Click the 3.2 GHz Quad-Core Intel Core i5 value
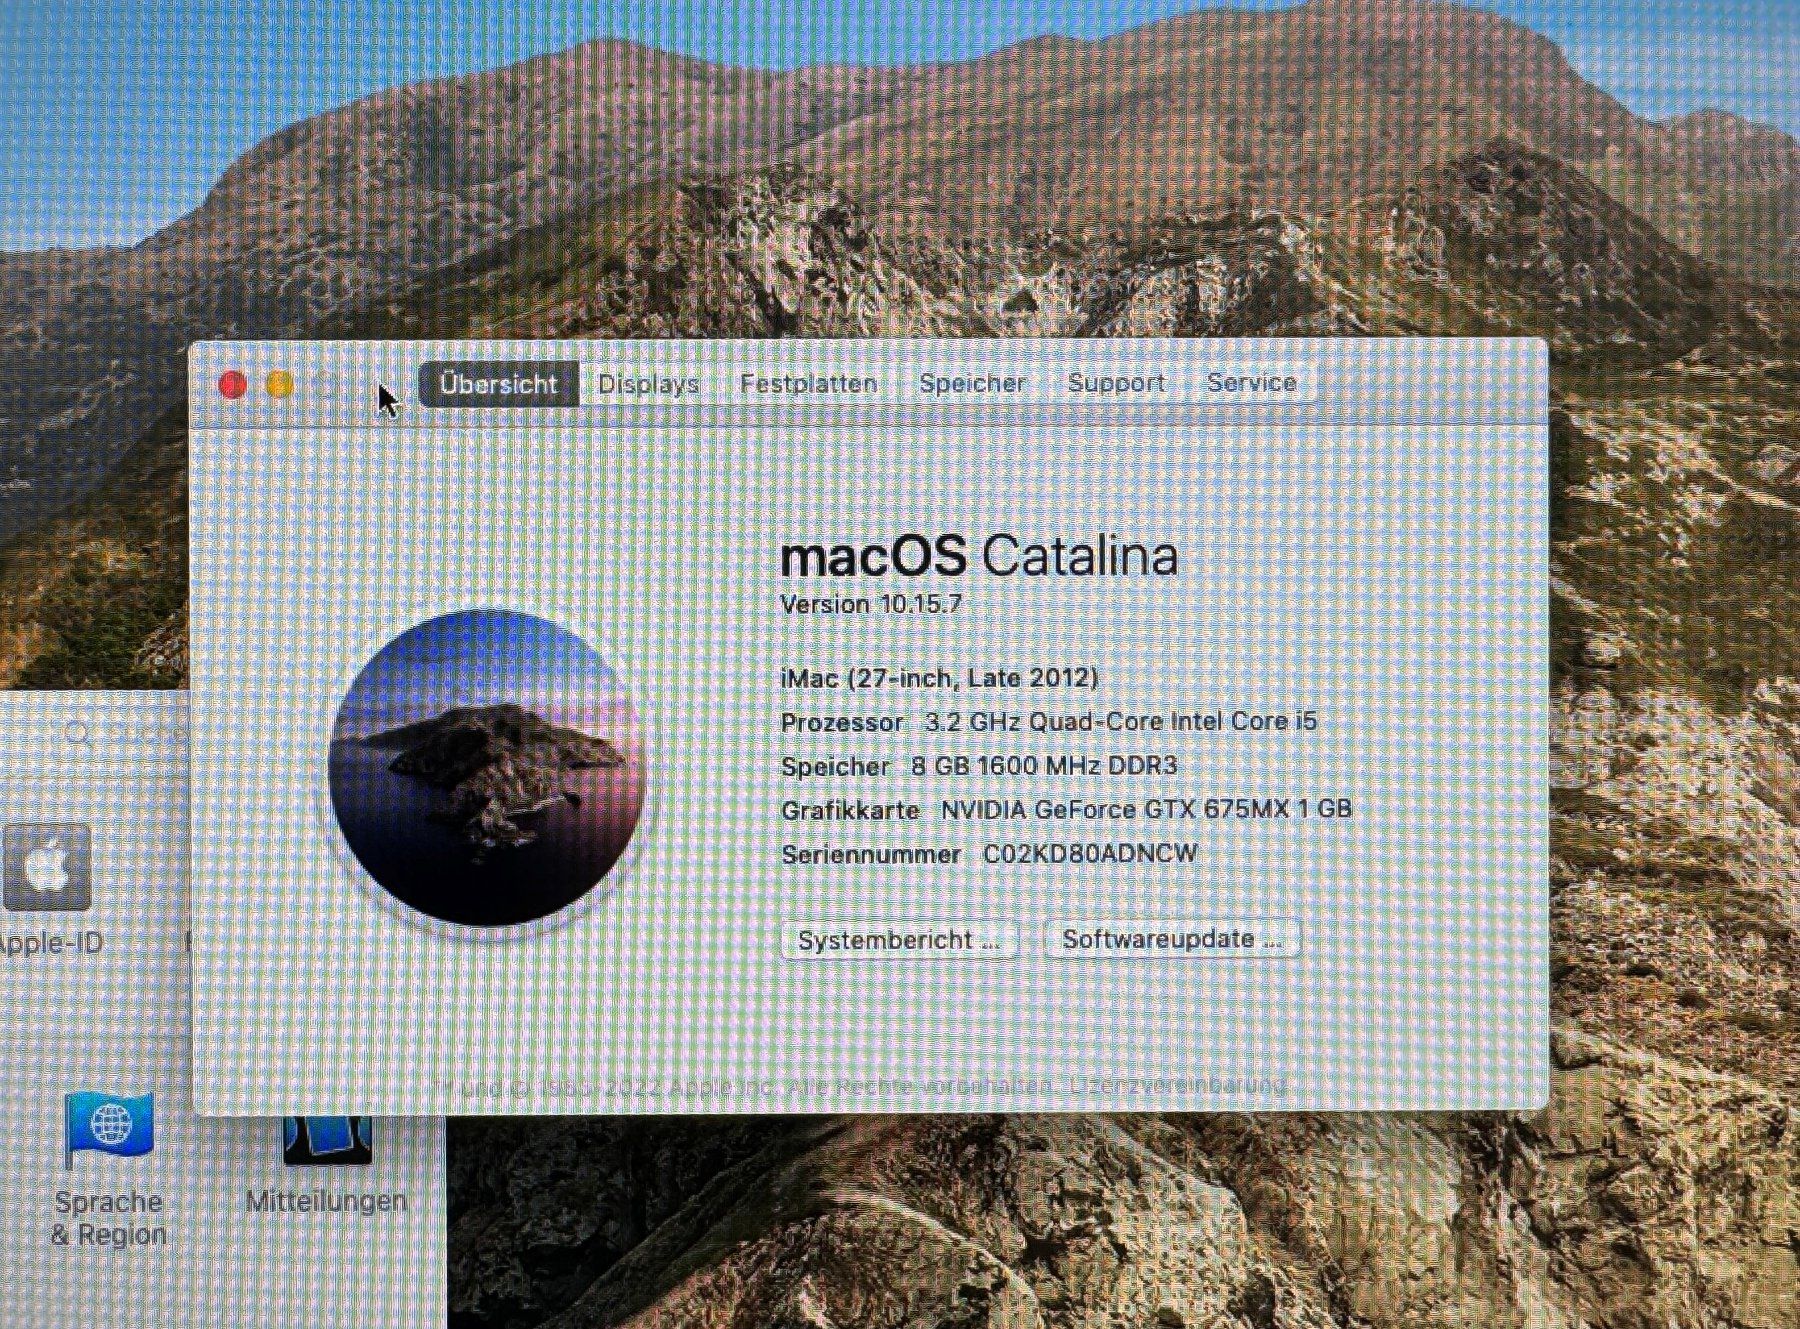This screenshot has height=1329, width=1800. pyautogui.click(x=1121, y=721)
